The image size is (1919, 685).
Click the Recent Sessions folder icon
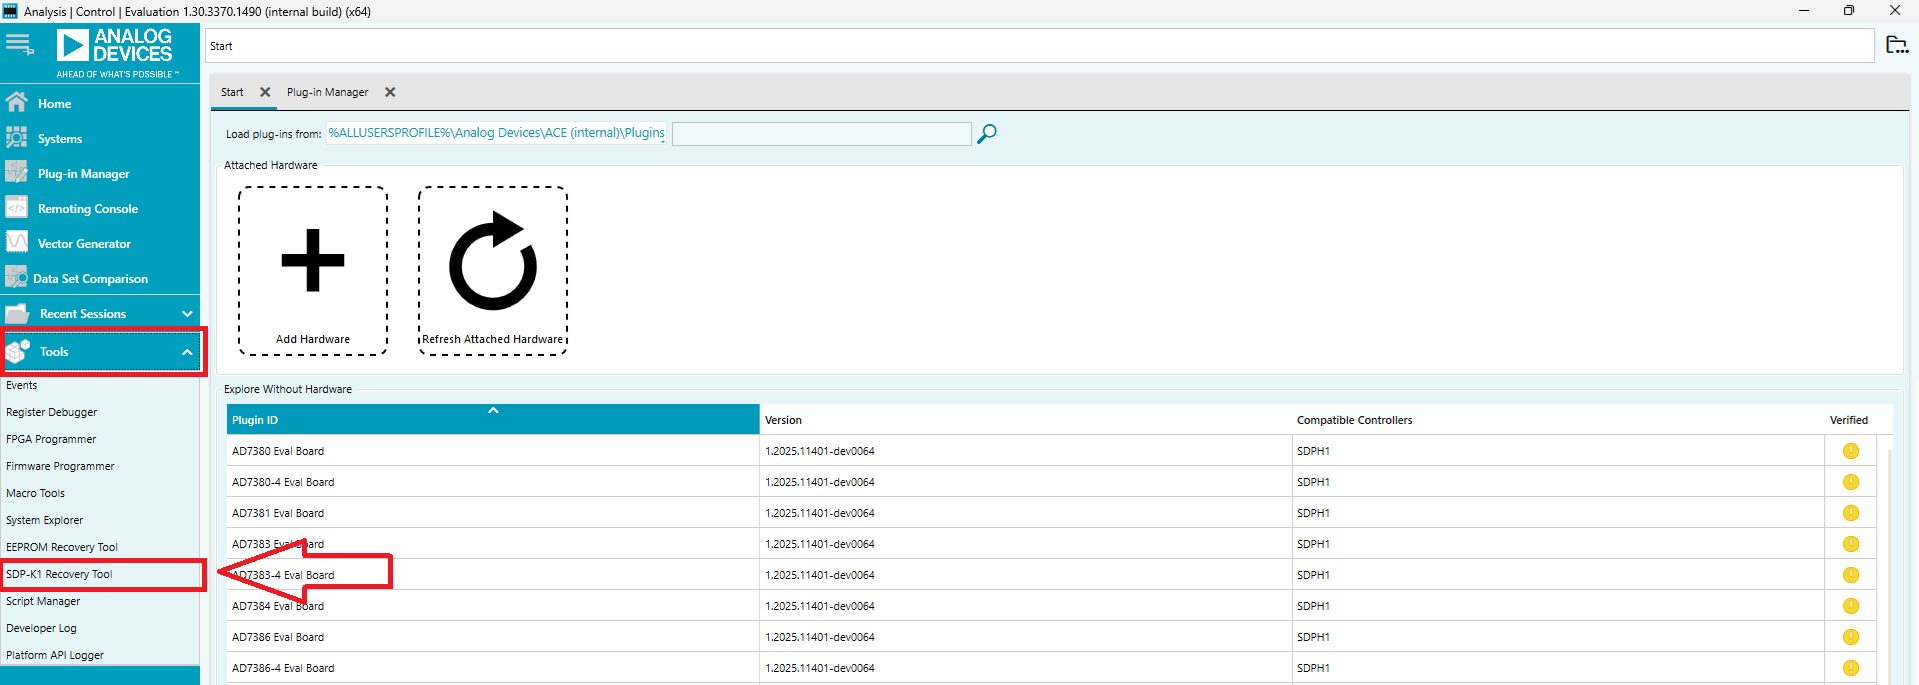pyautogui.click(x=17, y=314)
